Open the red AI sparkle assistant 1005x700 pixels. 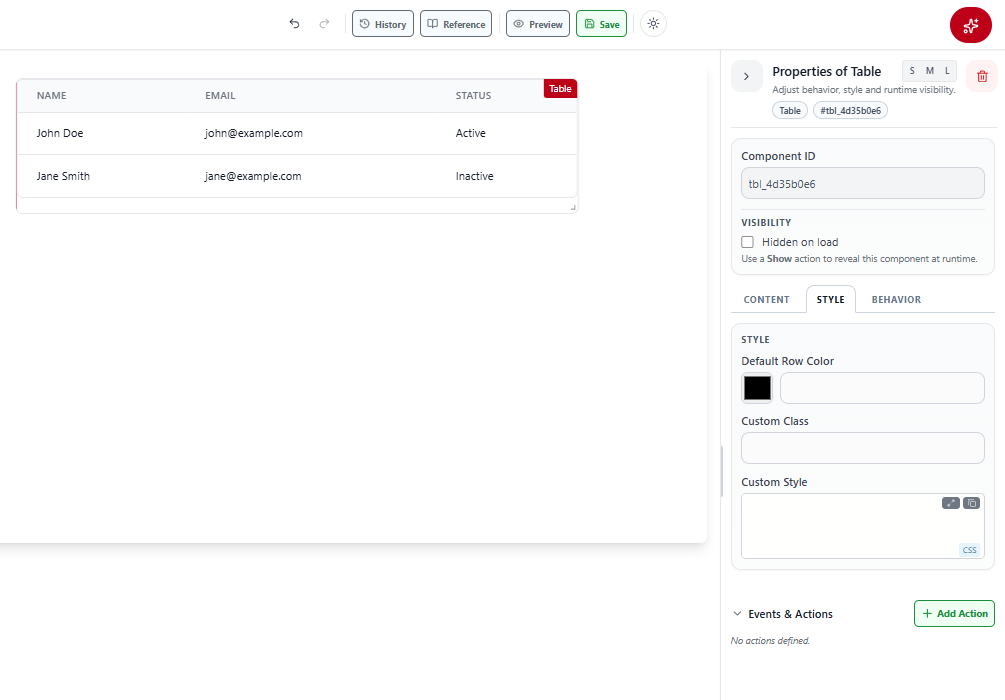tap(970, 25)
